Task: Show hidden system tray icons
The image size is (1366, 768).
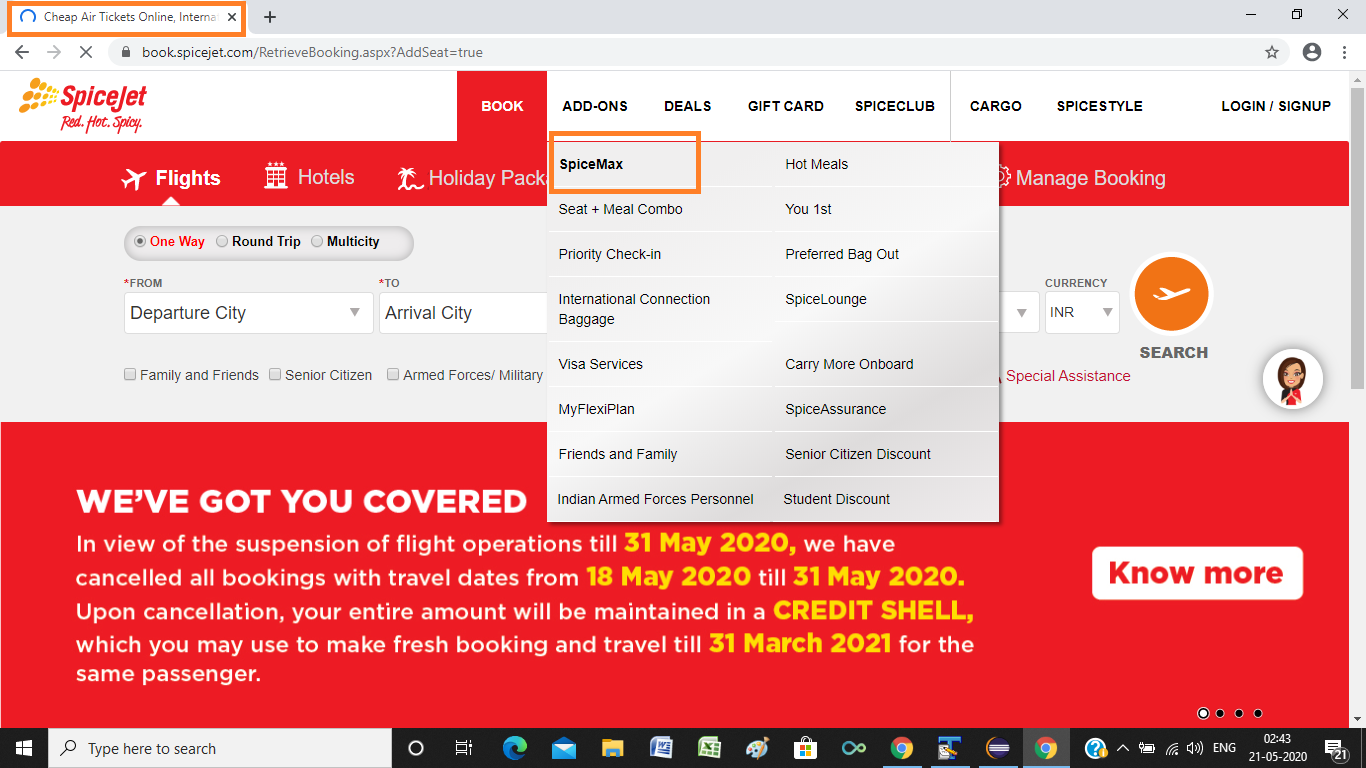Action: pos(1122,748)
